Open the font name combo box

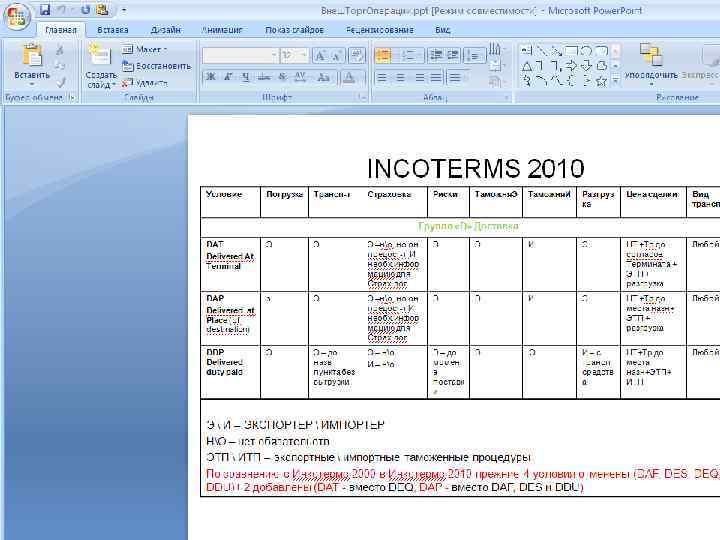click(x=241, y=56)
